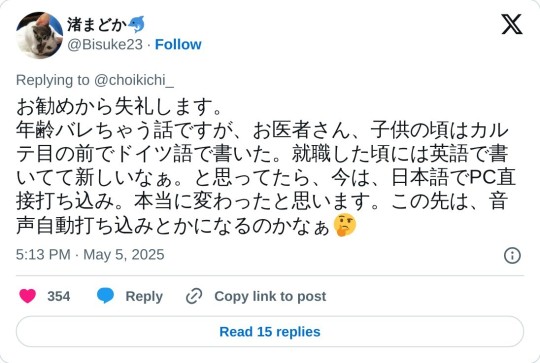Click the dolphin emoji beside the name

pyautogui.click(x=136, y=24)
